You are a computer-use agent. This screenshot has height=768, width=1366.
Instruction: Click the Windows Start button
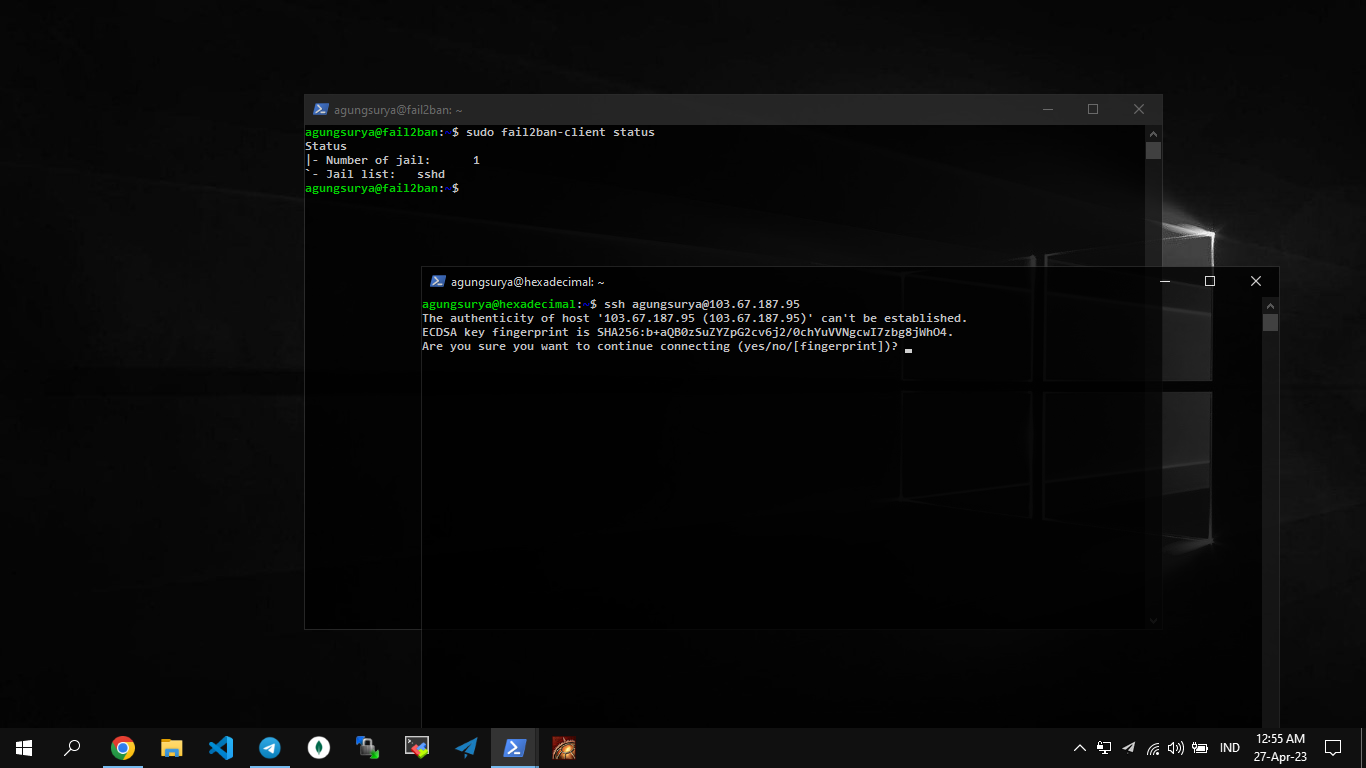click(24, 748)
